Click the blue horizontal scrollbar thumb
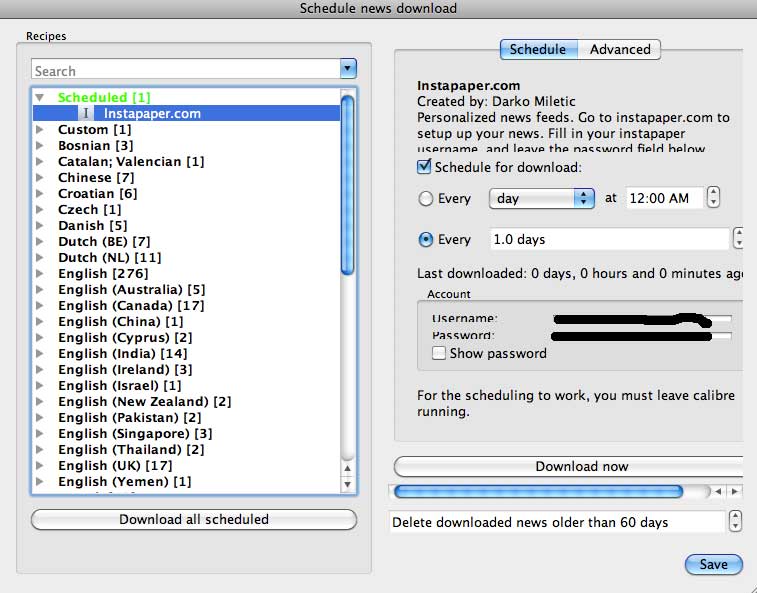The image size is (757, 593). click(538, 492)
